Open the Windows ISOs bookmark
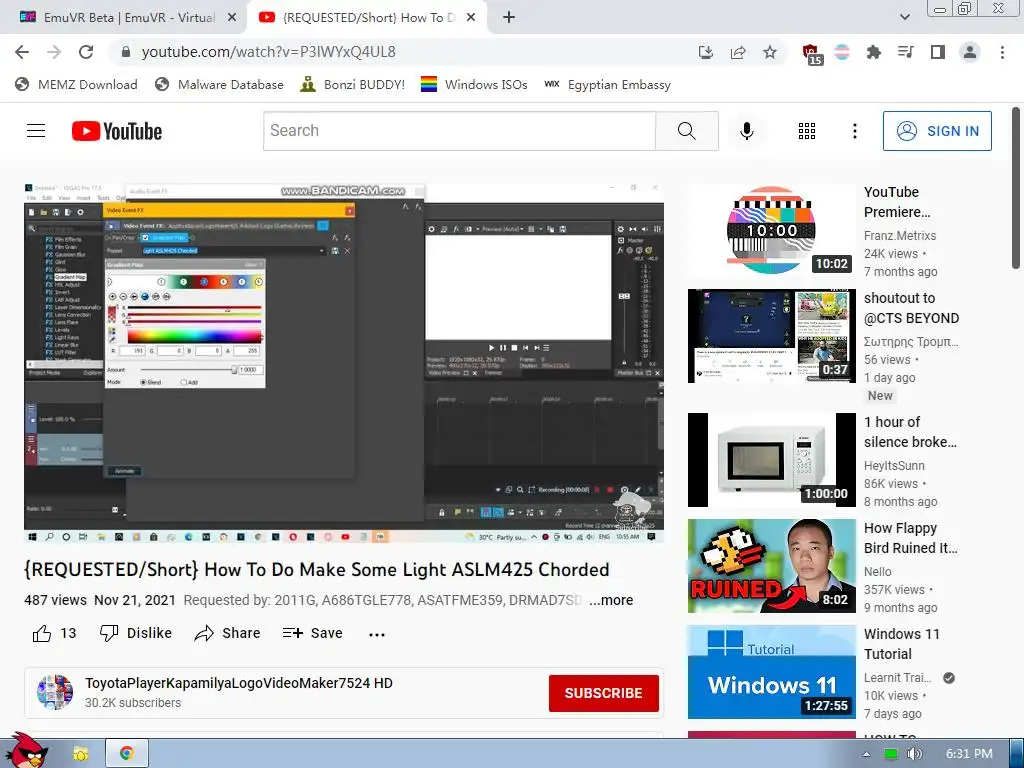The image size is (1024, 768). (x=474, y=85)
